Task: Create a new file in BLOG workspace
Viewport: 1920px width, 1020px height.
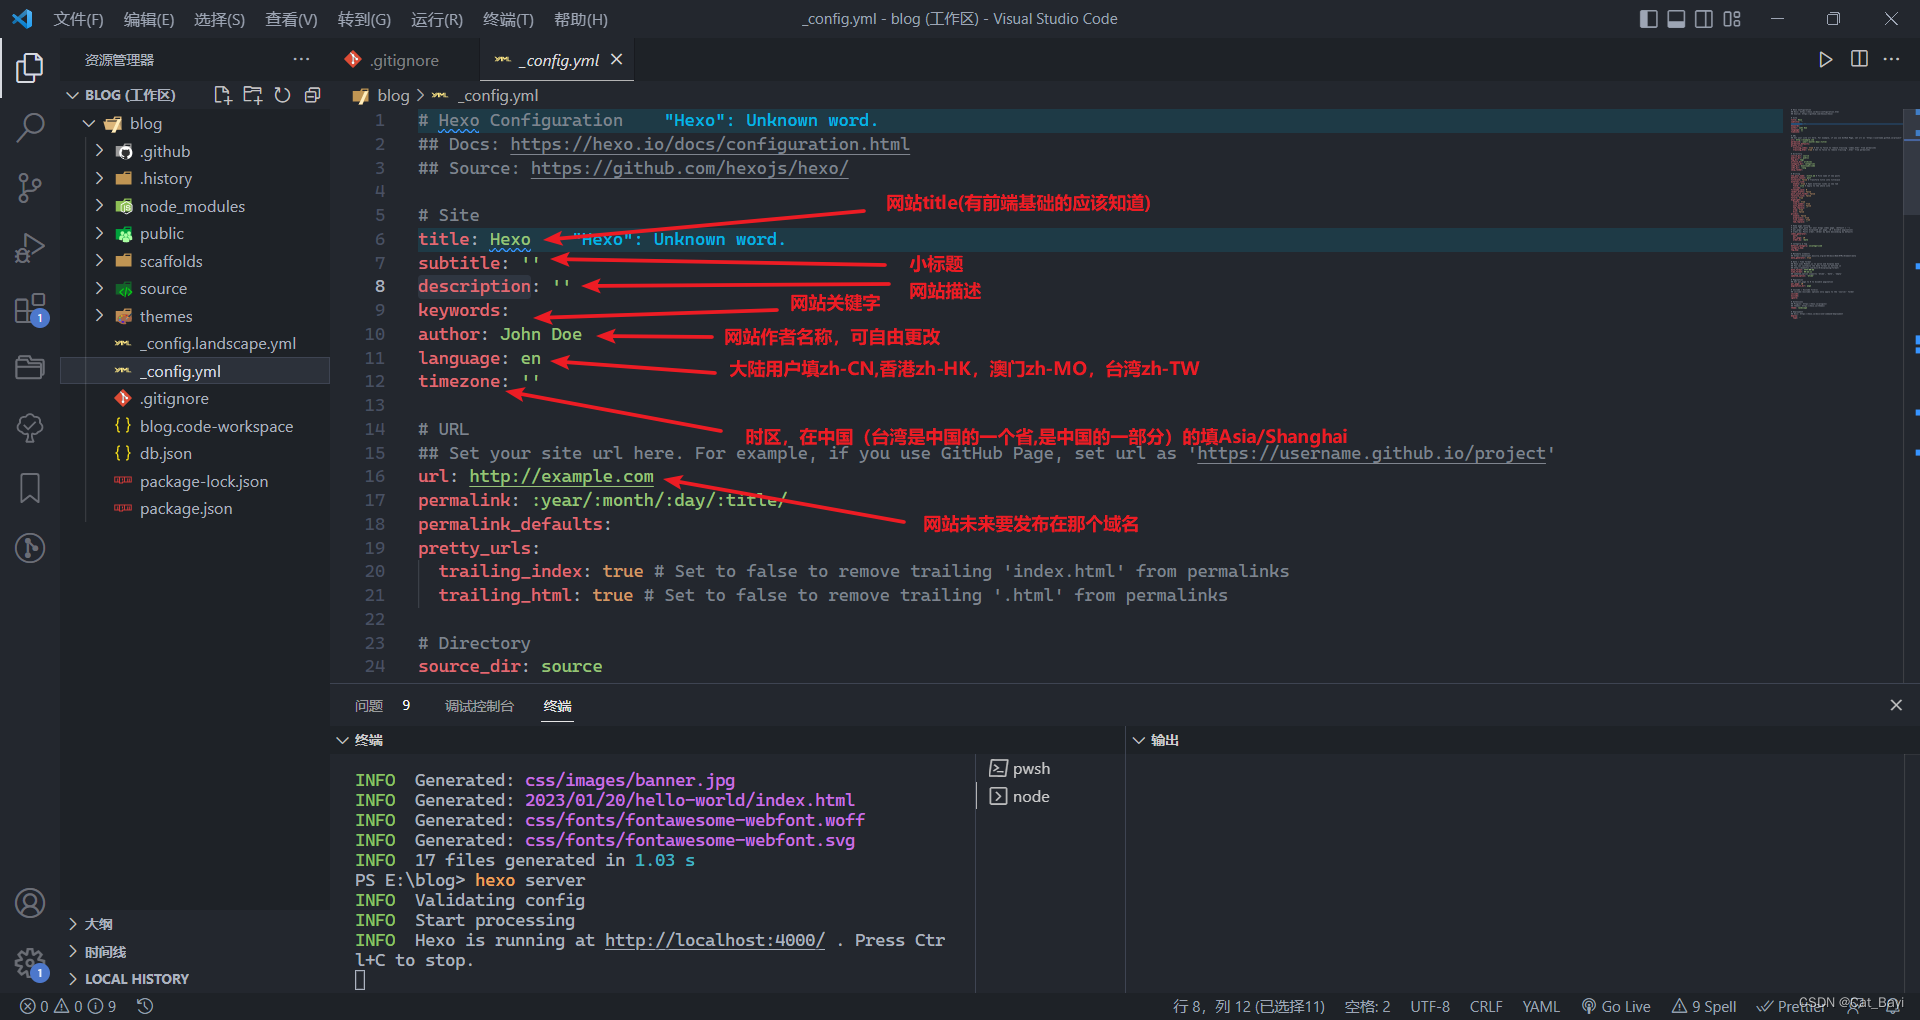Action: (x=222, y=95)
